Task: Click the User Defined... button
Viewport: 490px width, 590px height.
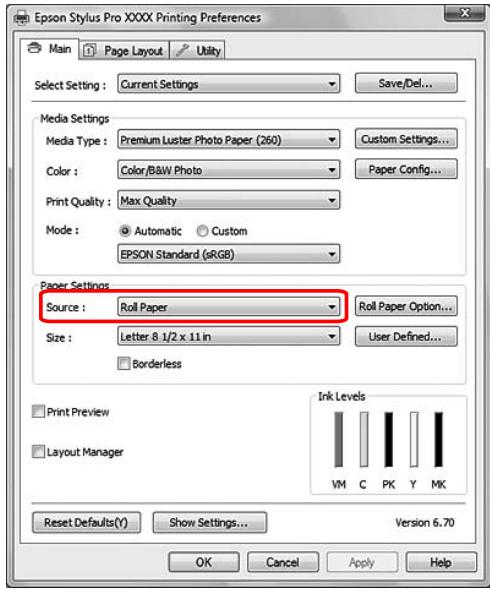Action: pyautogui.click(x=406, y=336)
